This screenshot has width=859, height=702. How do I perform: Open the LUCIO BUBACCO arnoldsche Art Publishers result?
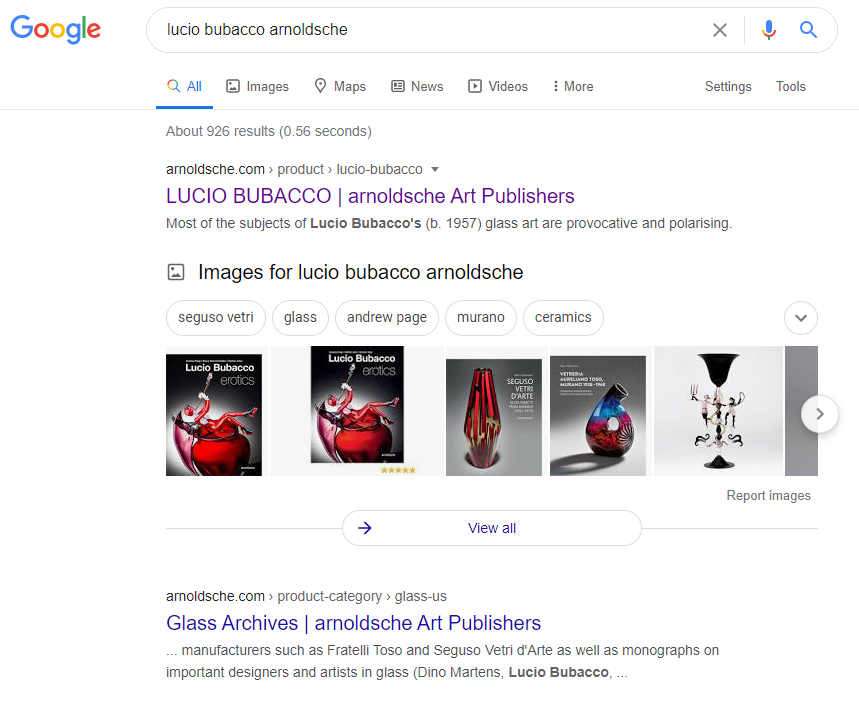(370, 196)
